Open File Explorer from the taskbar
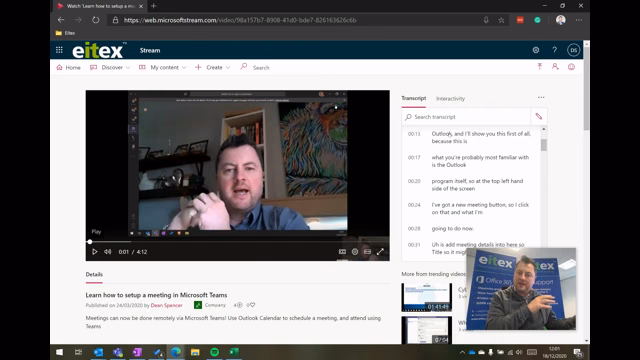 point(195,352)
